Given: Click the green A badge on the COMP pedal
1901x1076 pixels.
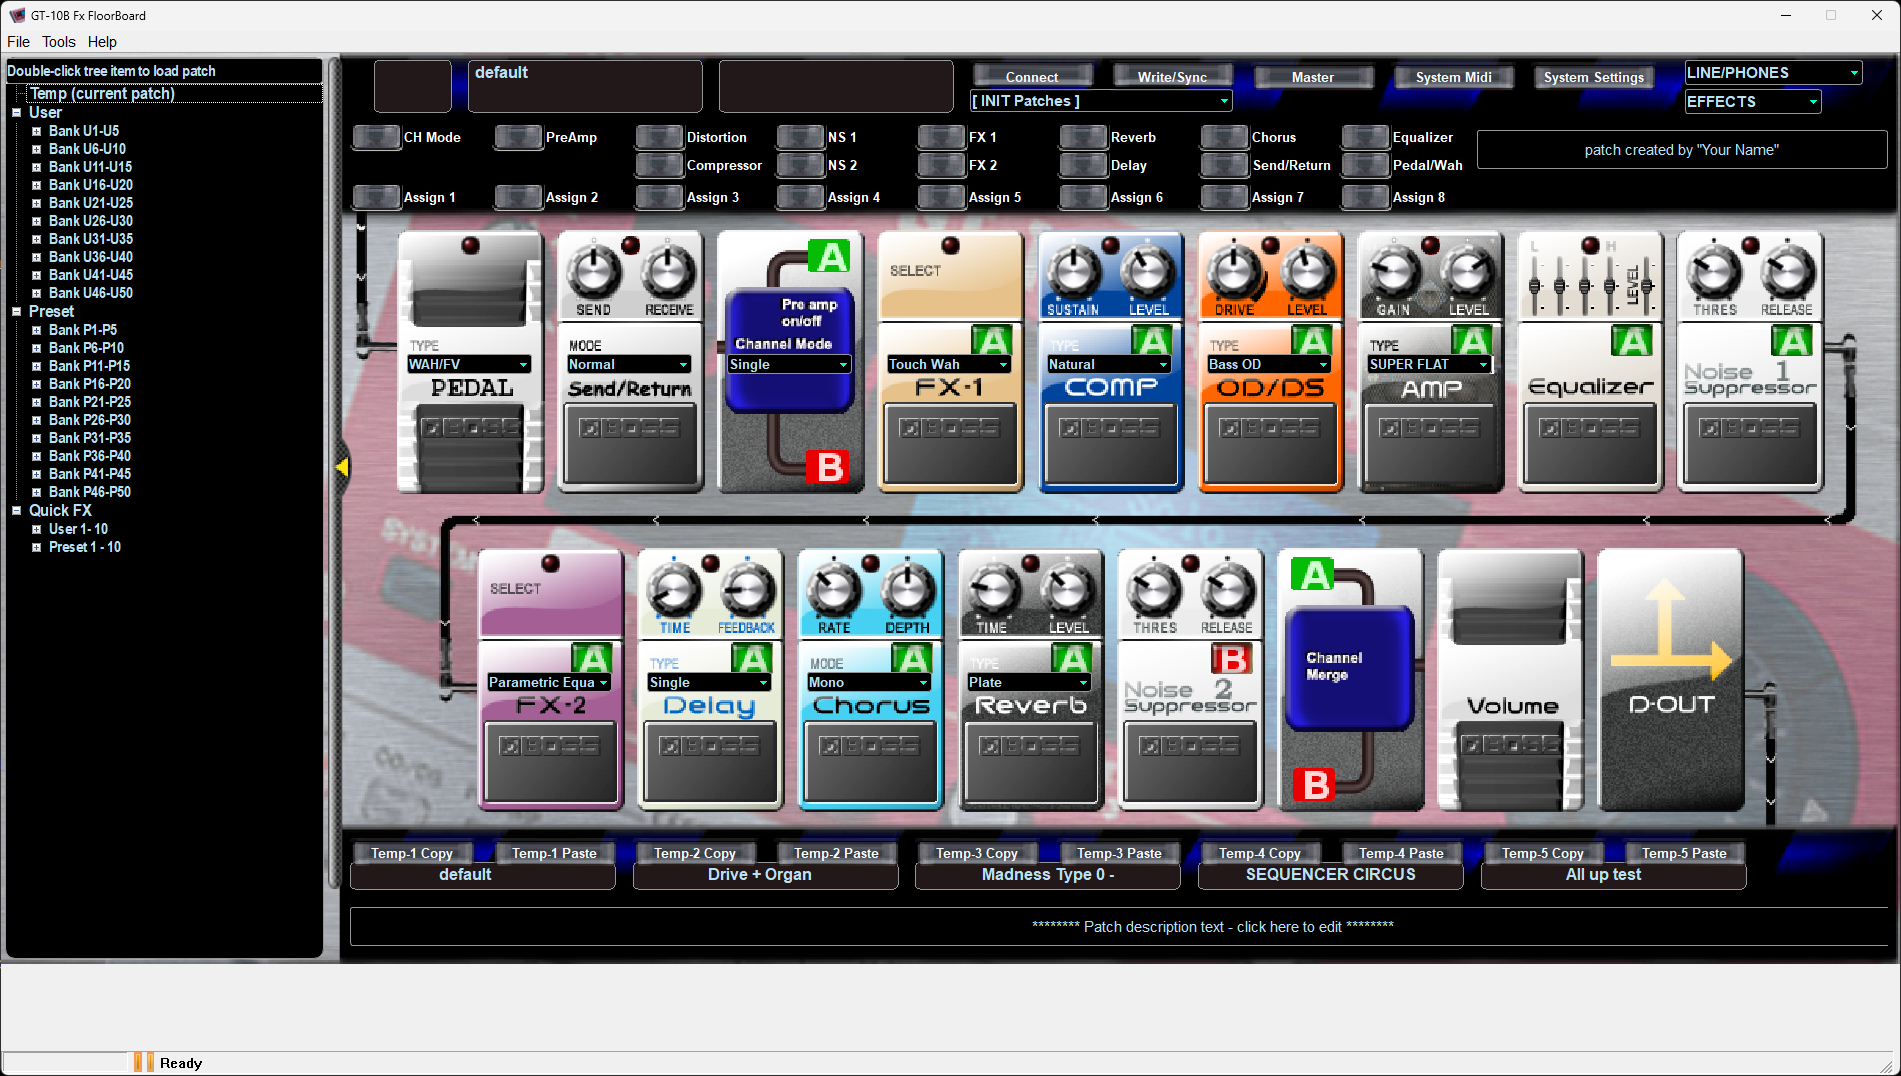Looking at the screenshot, I should (x=1151, y=341).
